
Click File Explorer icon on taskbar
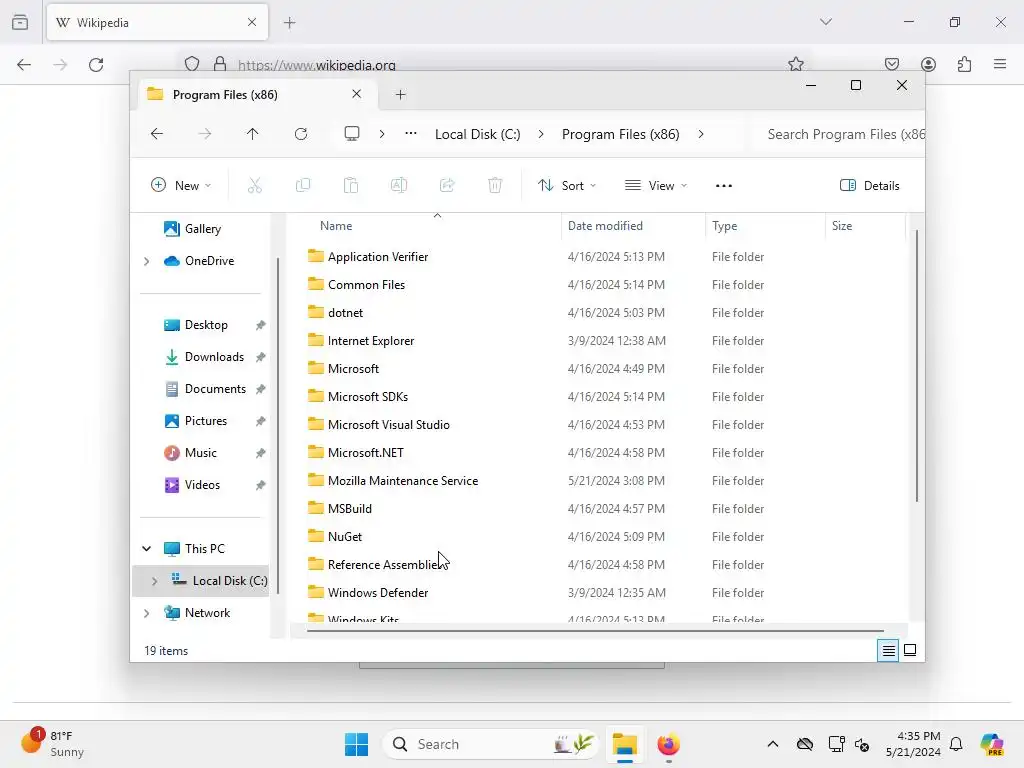pos(625,744)
